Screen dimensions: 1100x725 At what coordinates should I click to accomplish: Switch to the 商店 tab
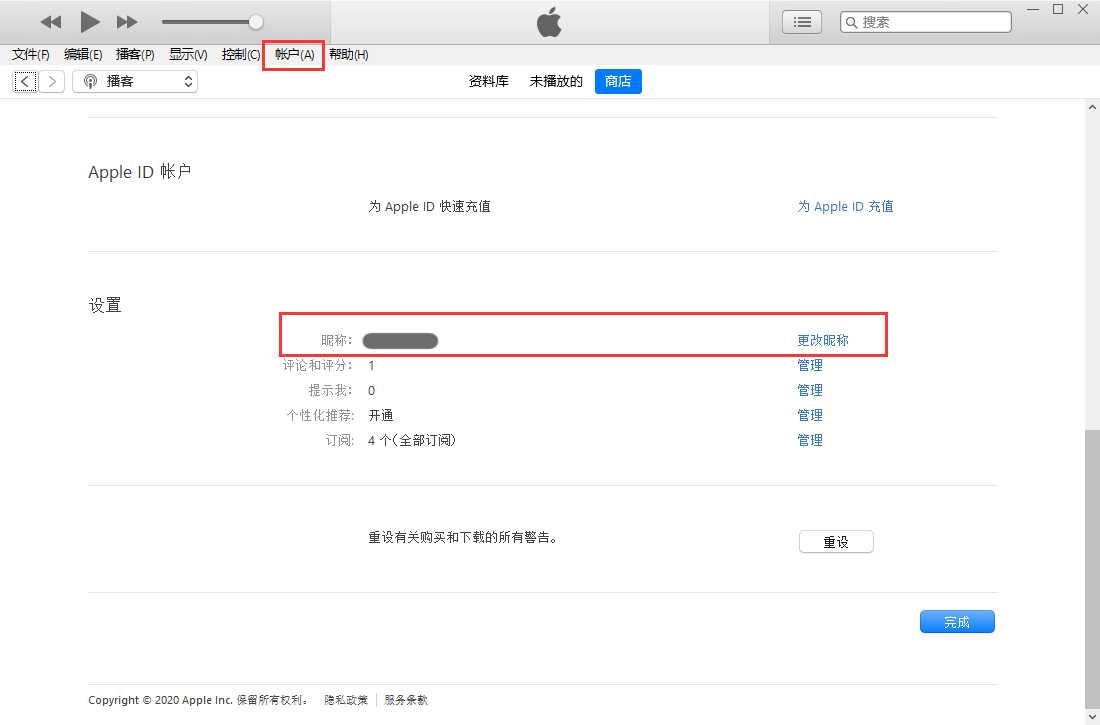(x=618, y=82)
